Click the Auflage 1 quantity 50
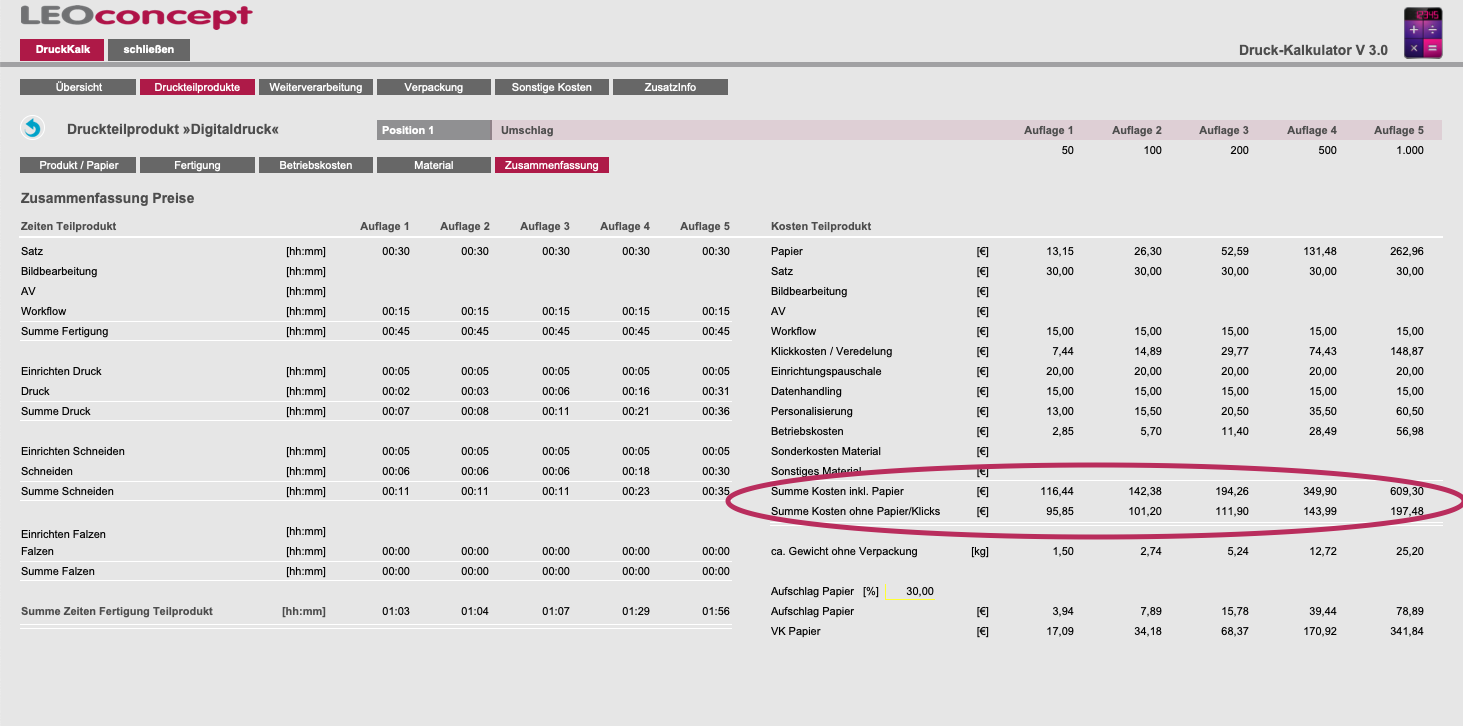 click(1067, 150)
